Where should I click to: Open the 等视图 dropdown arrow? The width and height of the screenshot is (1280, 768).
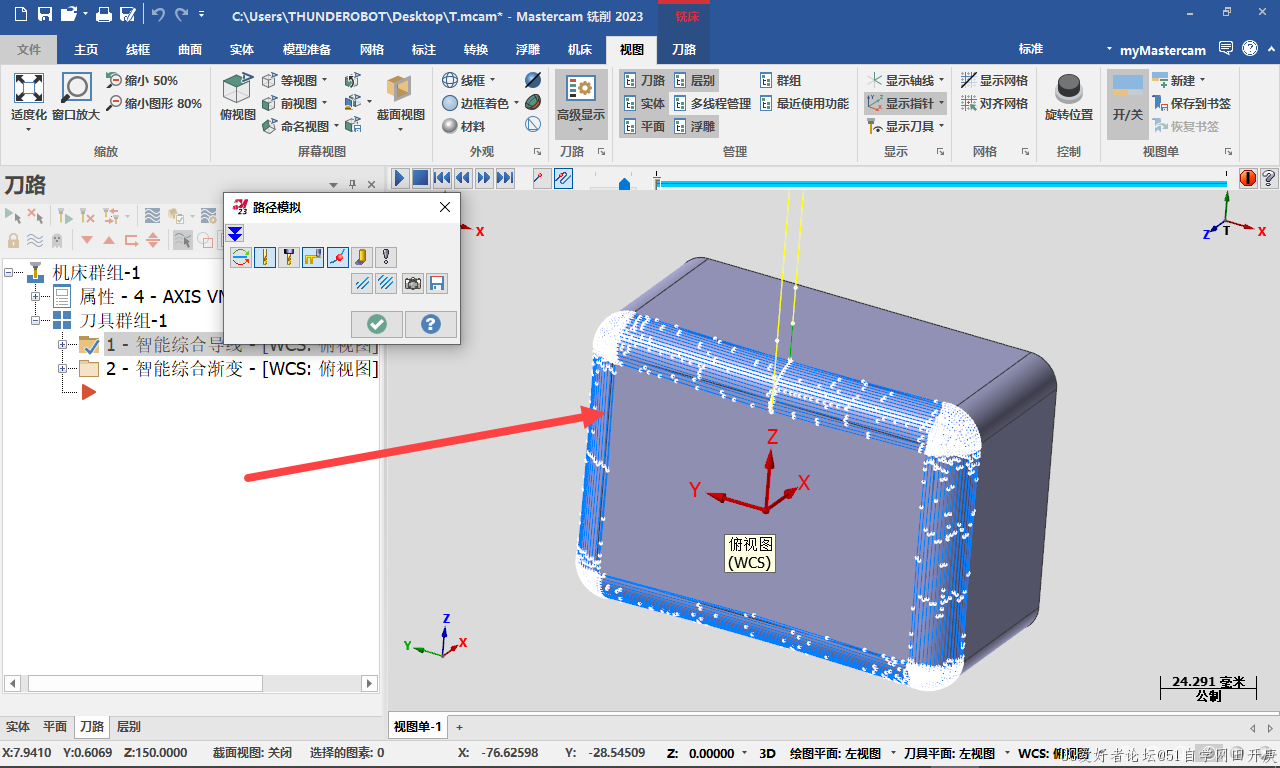pyautogui.click(x=323, y=80)
